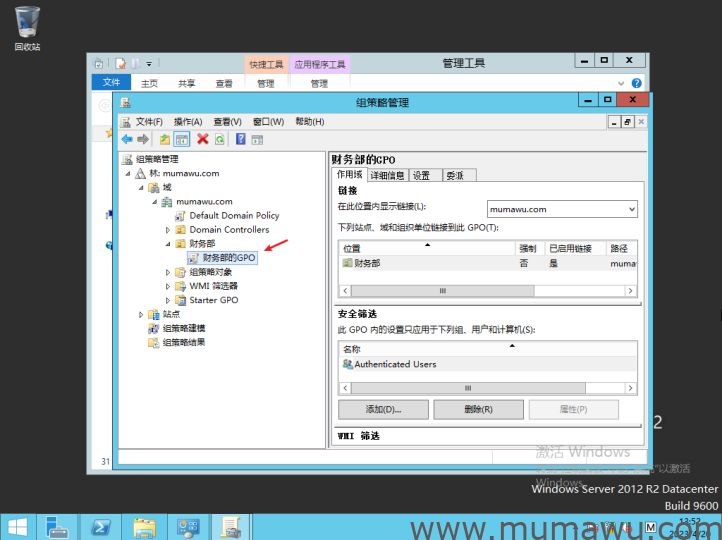Click the 删除(R) button
This screenshot has height=540, width=722.
(477, 409)
